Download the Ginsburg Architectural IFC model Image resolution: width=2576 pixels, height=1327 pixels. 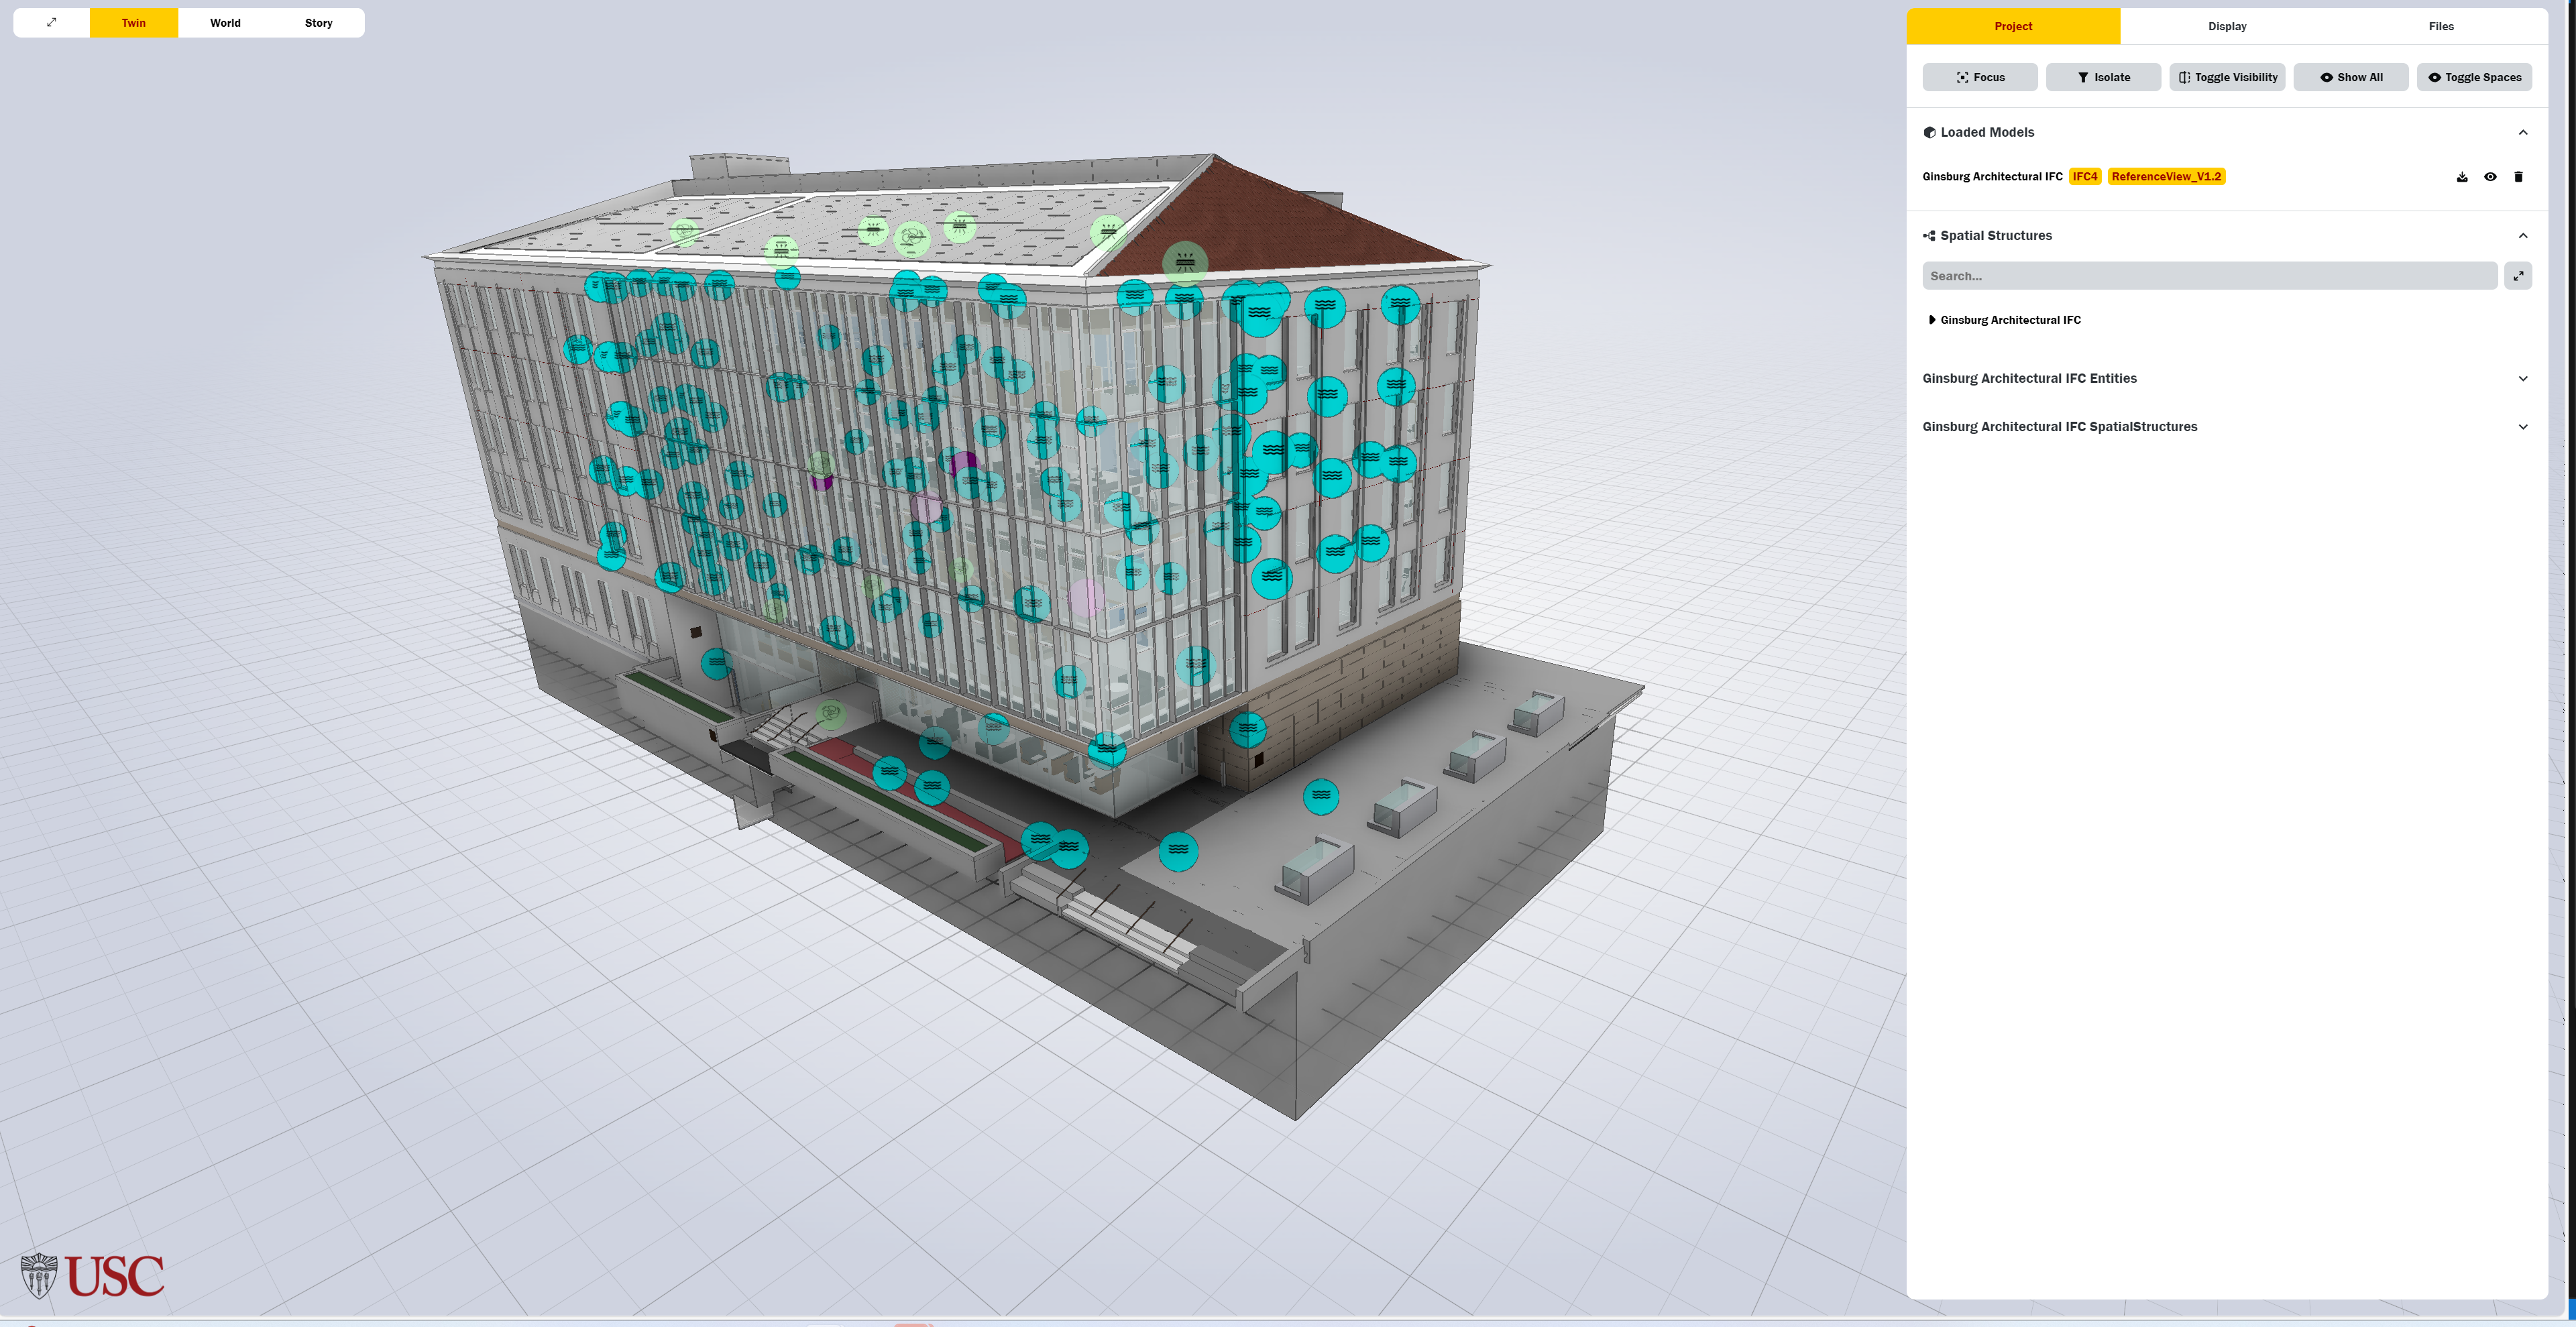click(2462, 177)
